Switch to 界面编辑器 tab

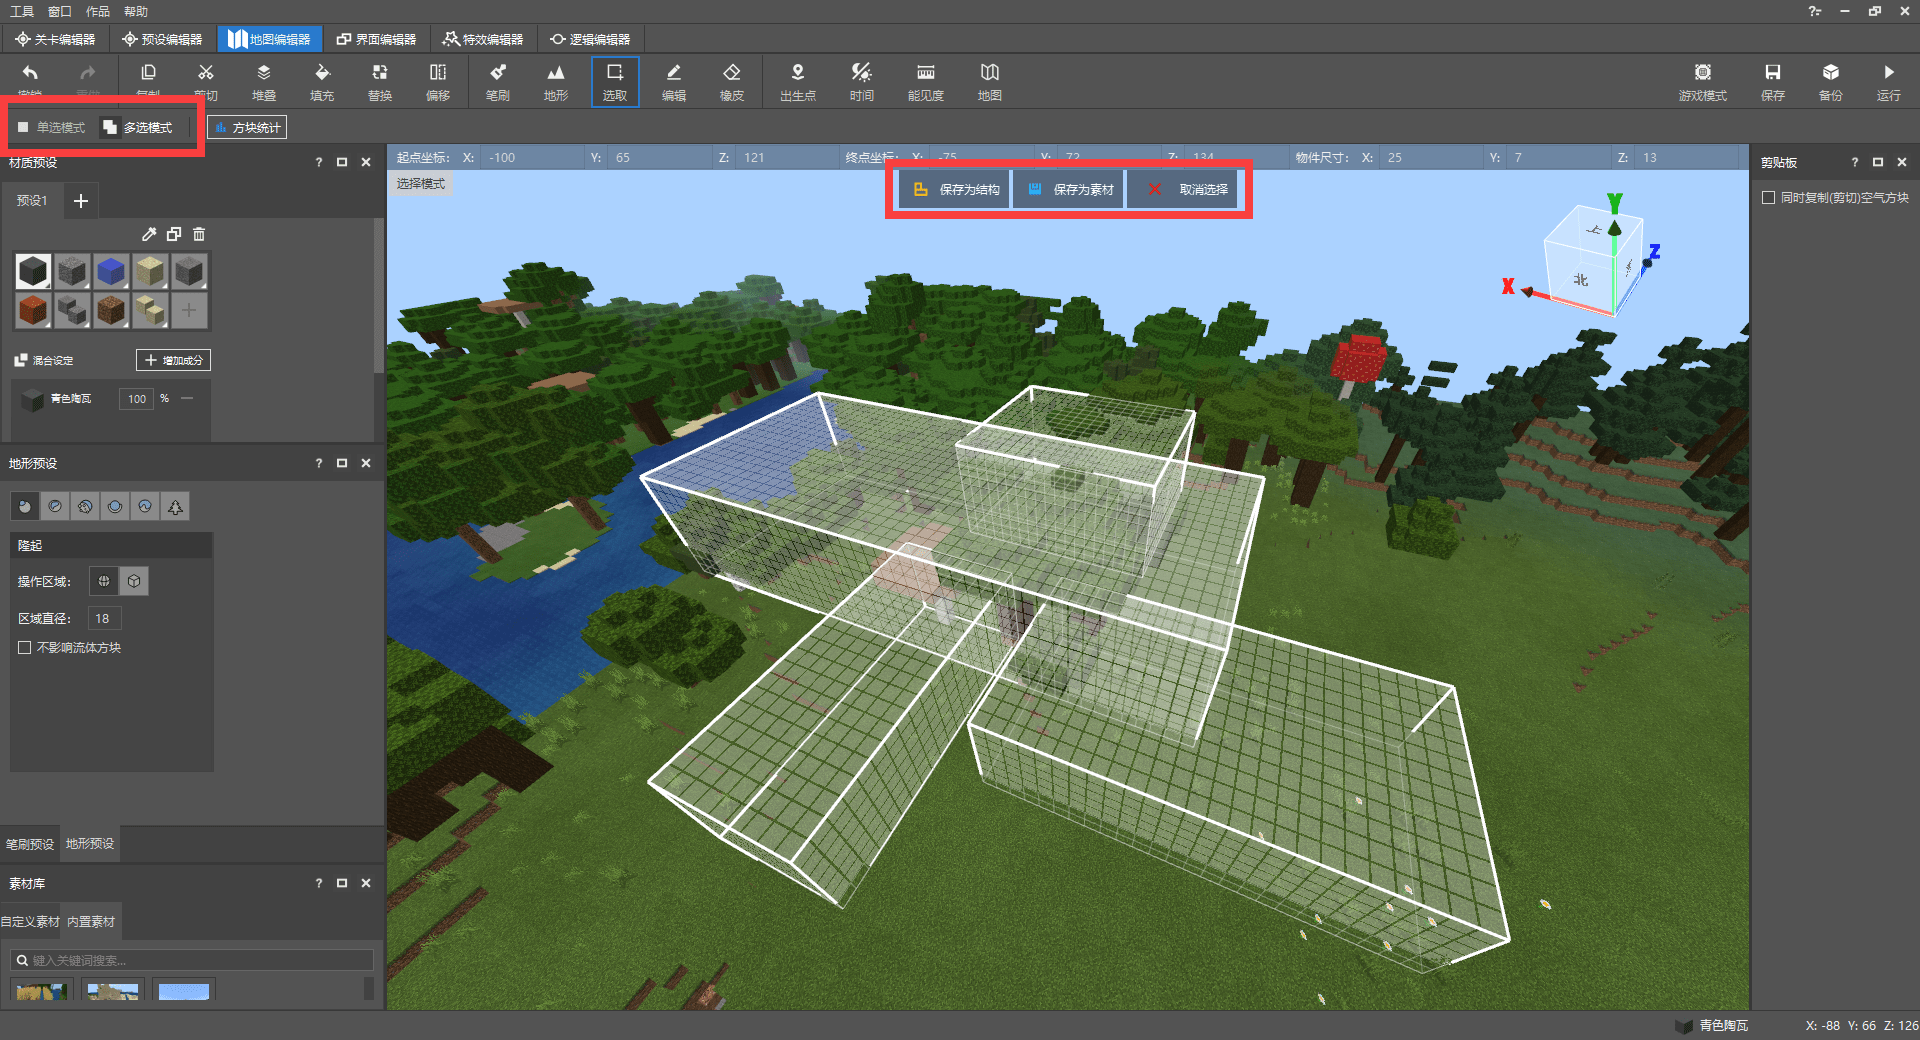(376, 39)
